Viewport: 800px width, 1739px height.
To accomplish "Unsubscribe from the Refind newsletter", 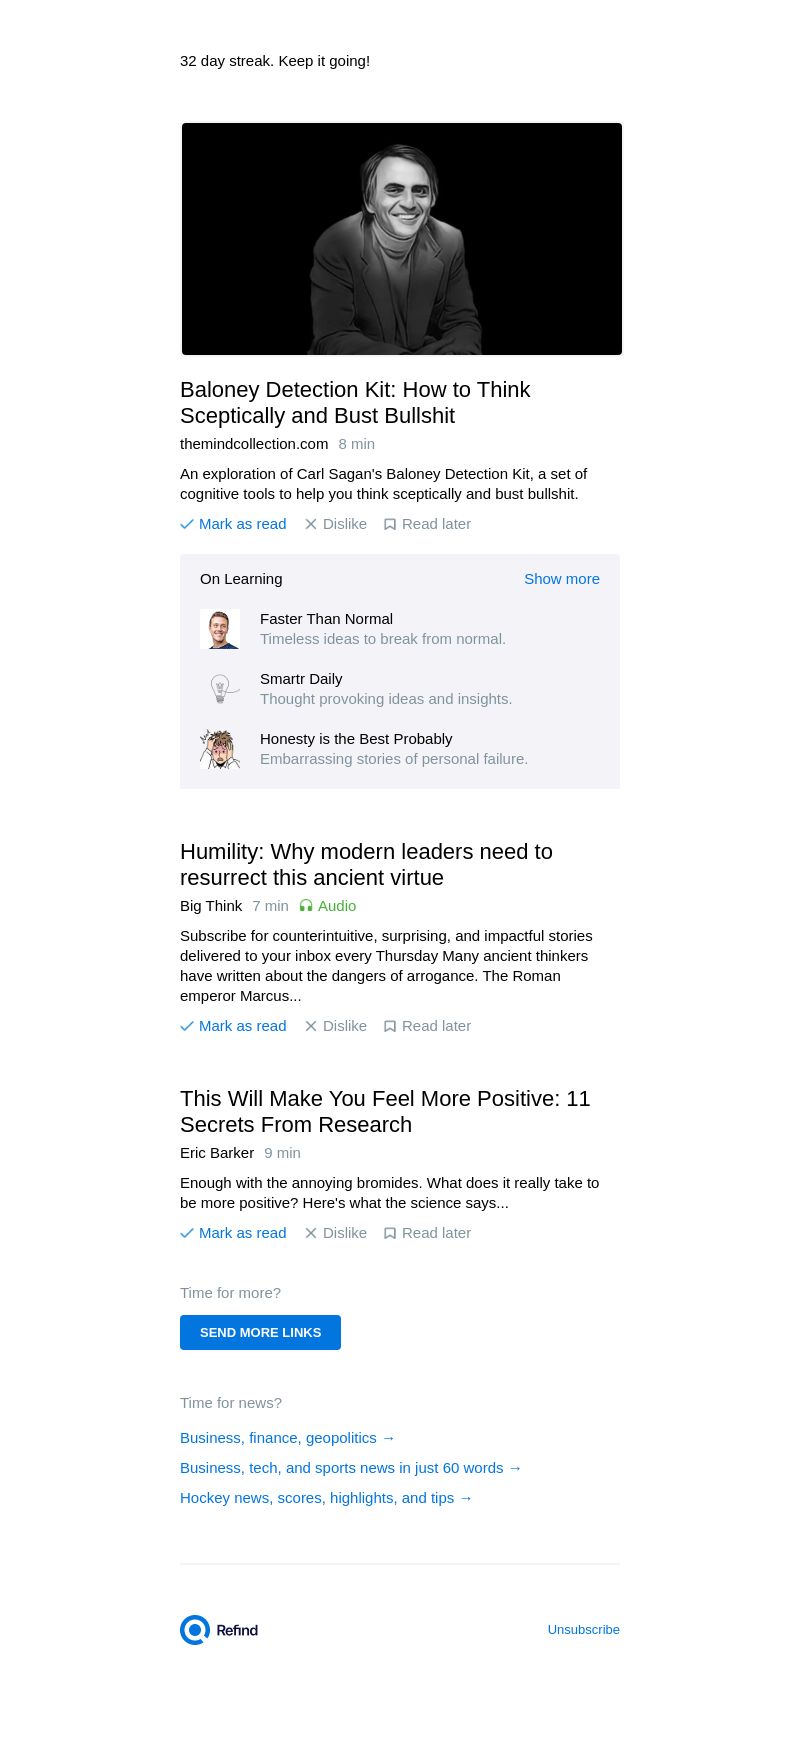I will click(x=583, y=1630).
